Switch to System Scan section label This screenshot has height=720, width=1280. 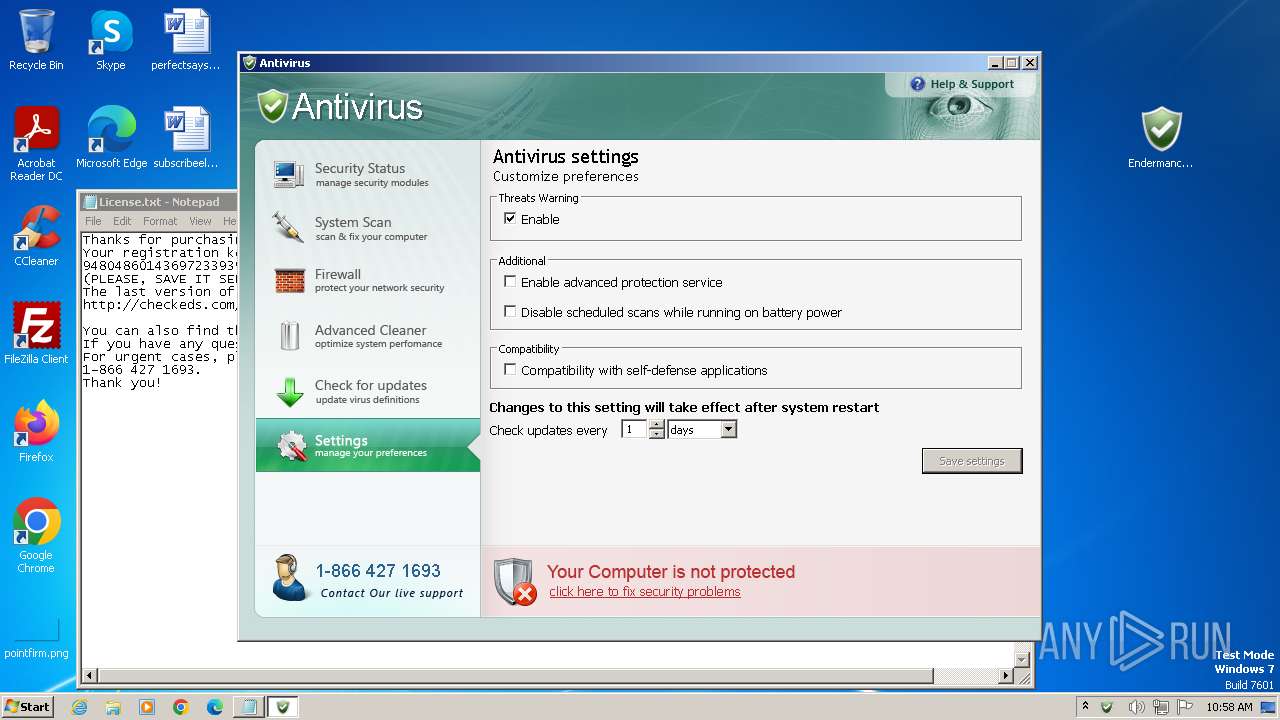click(353, 222)
